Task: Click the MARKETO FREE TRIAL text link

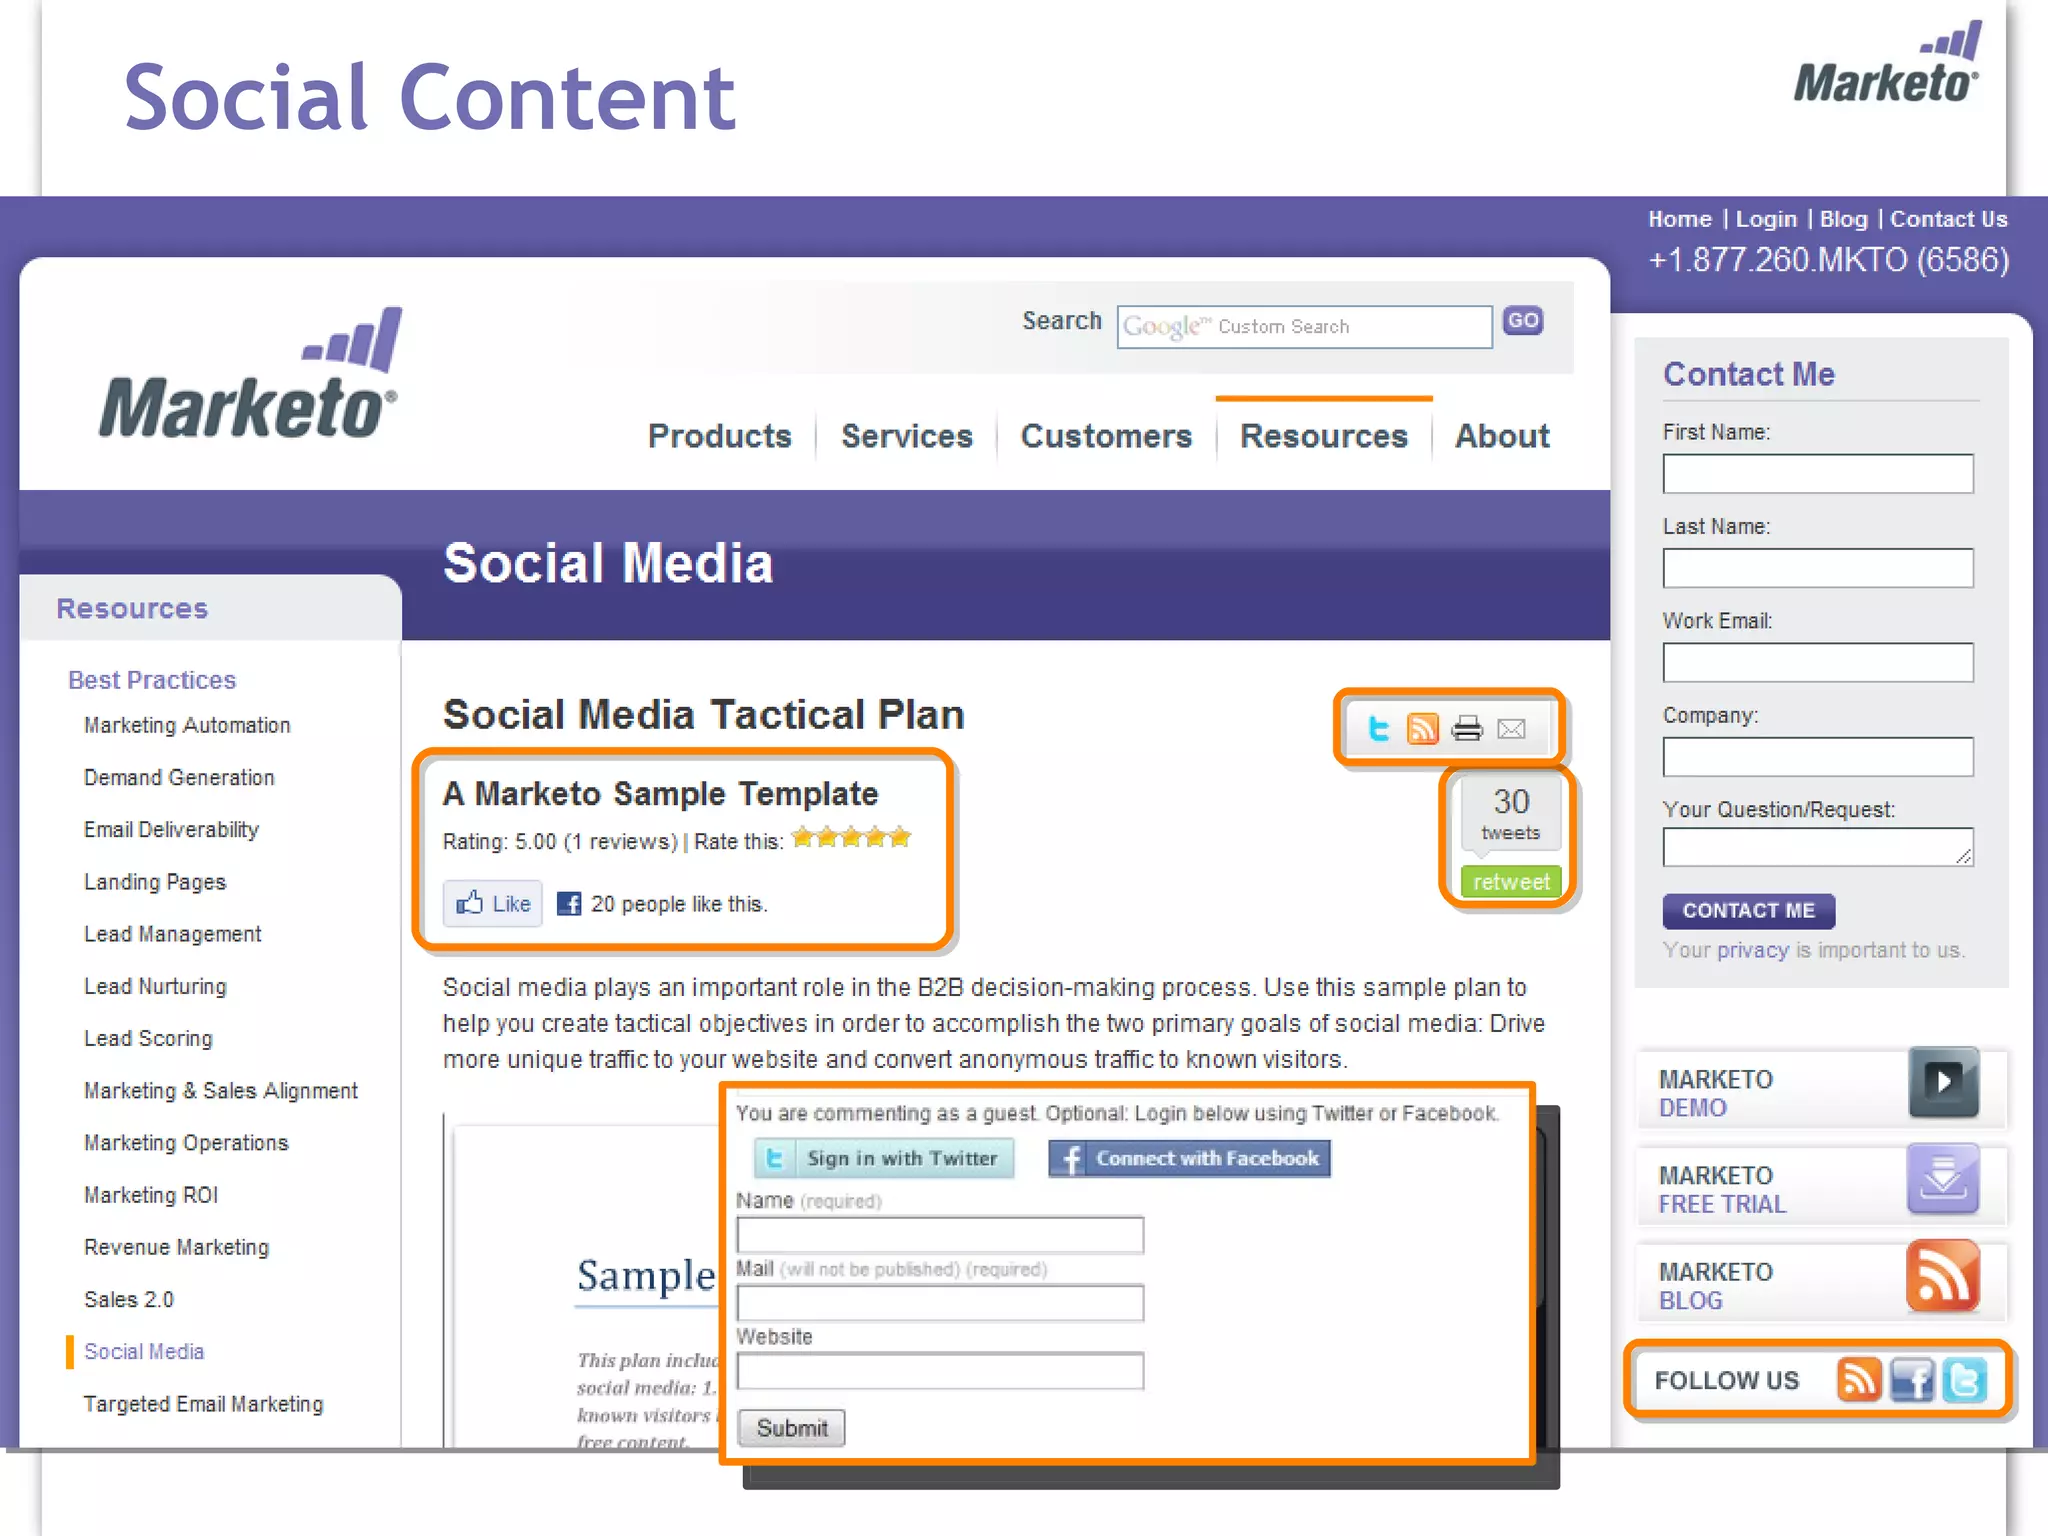Action: click(x=1721, y=1189)
